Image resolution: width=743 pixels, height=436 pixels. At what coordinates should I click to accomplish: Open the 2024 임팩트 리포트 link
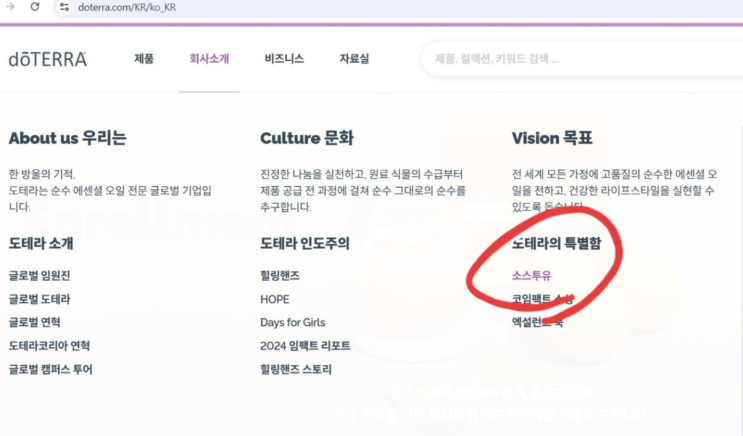(x=305, y=346)
